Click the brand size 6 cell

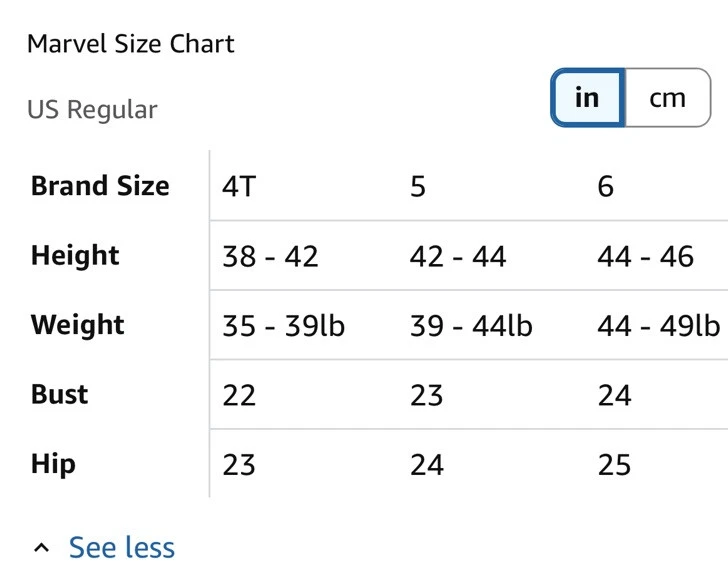(x=605, y=187)
